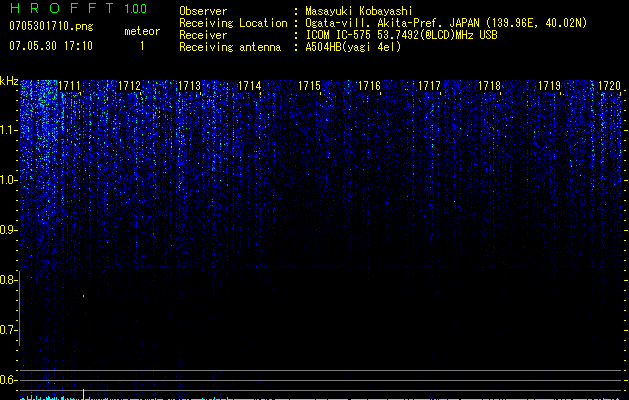
Task: Click time marker 1720
Action: pyautogui.click(x=609, y=86)
